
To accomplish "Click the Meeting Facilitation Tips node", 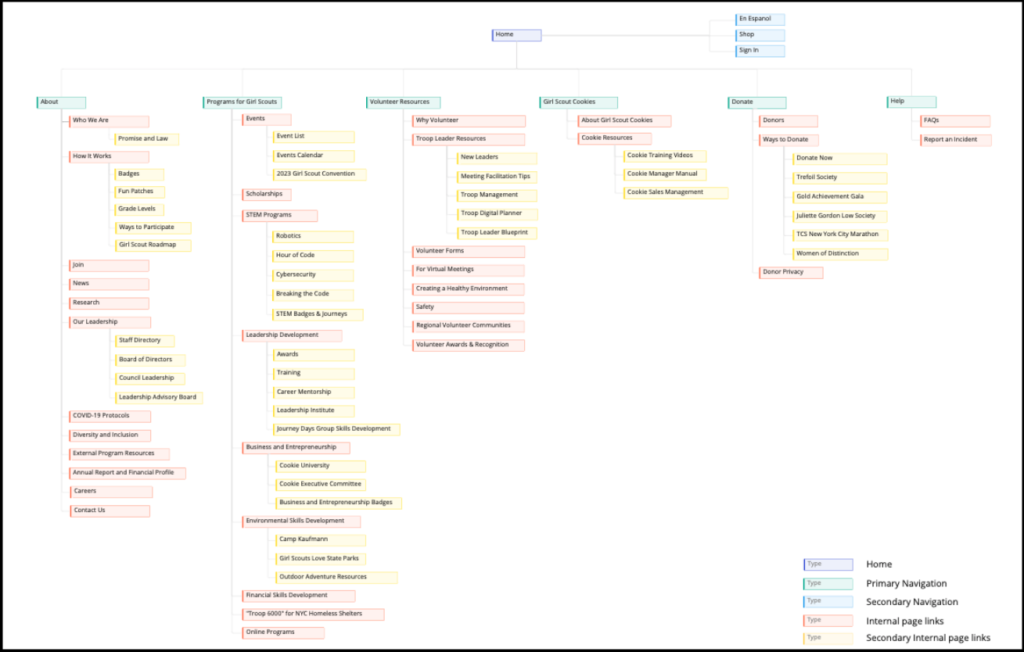I will click(x=497, y=177).
